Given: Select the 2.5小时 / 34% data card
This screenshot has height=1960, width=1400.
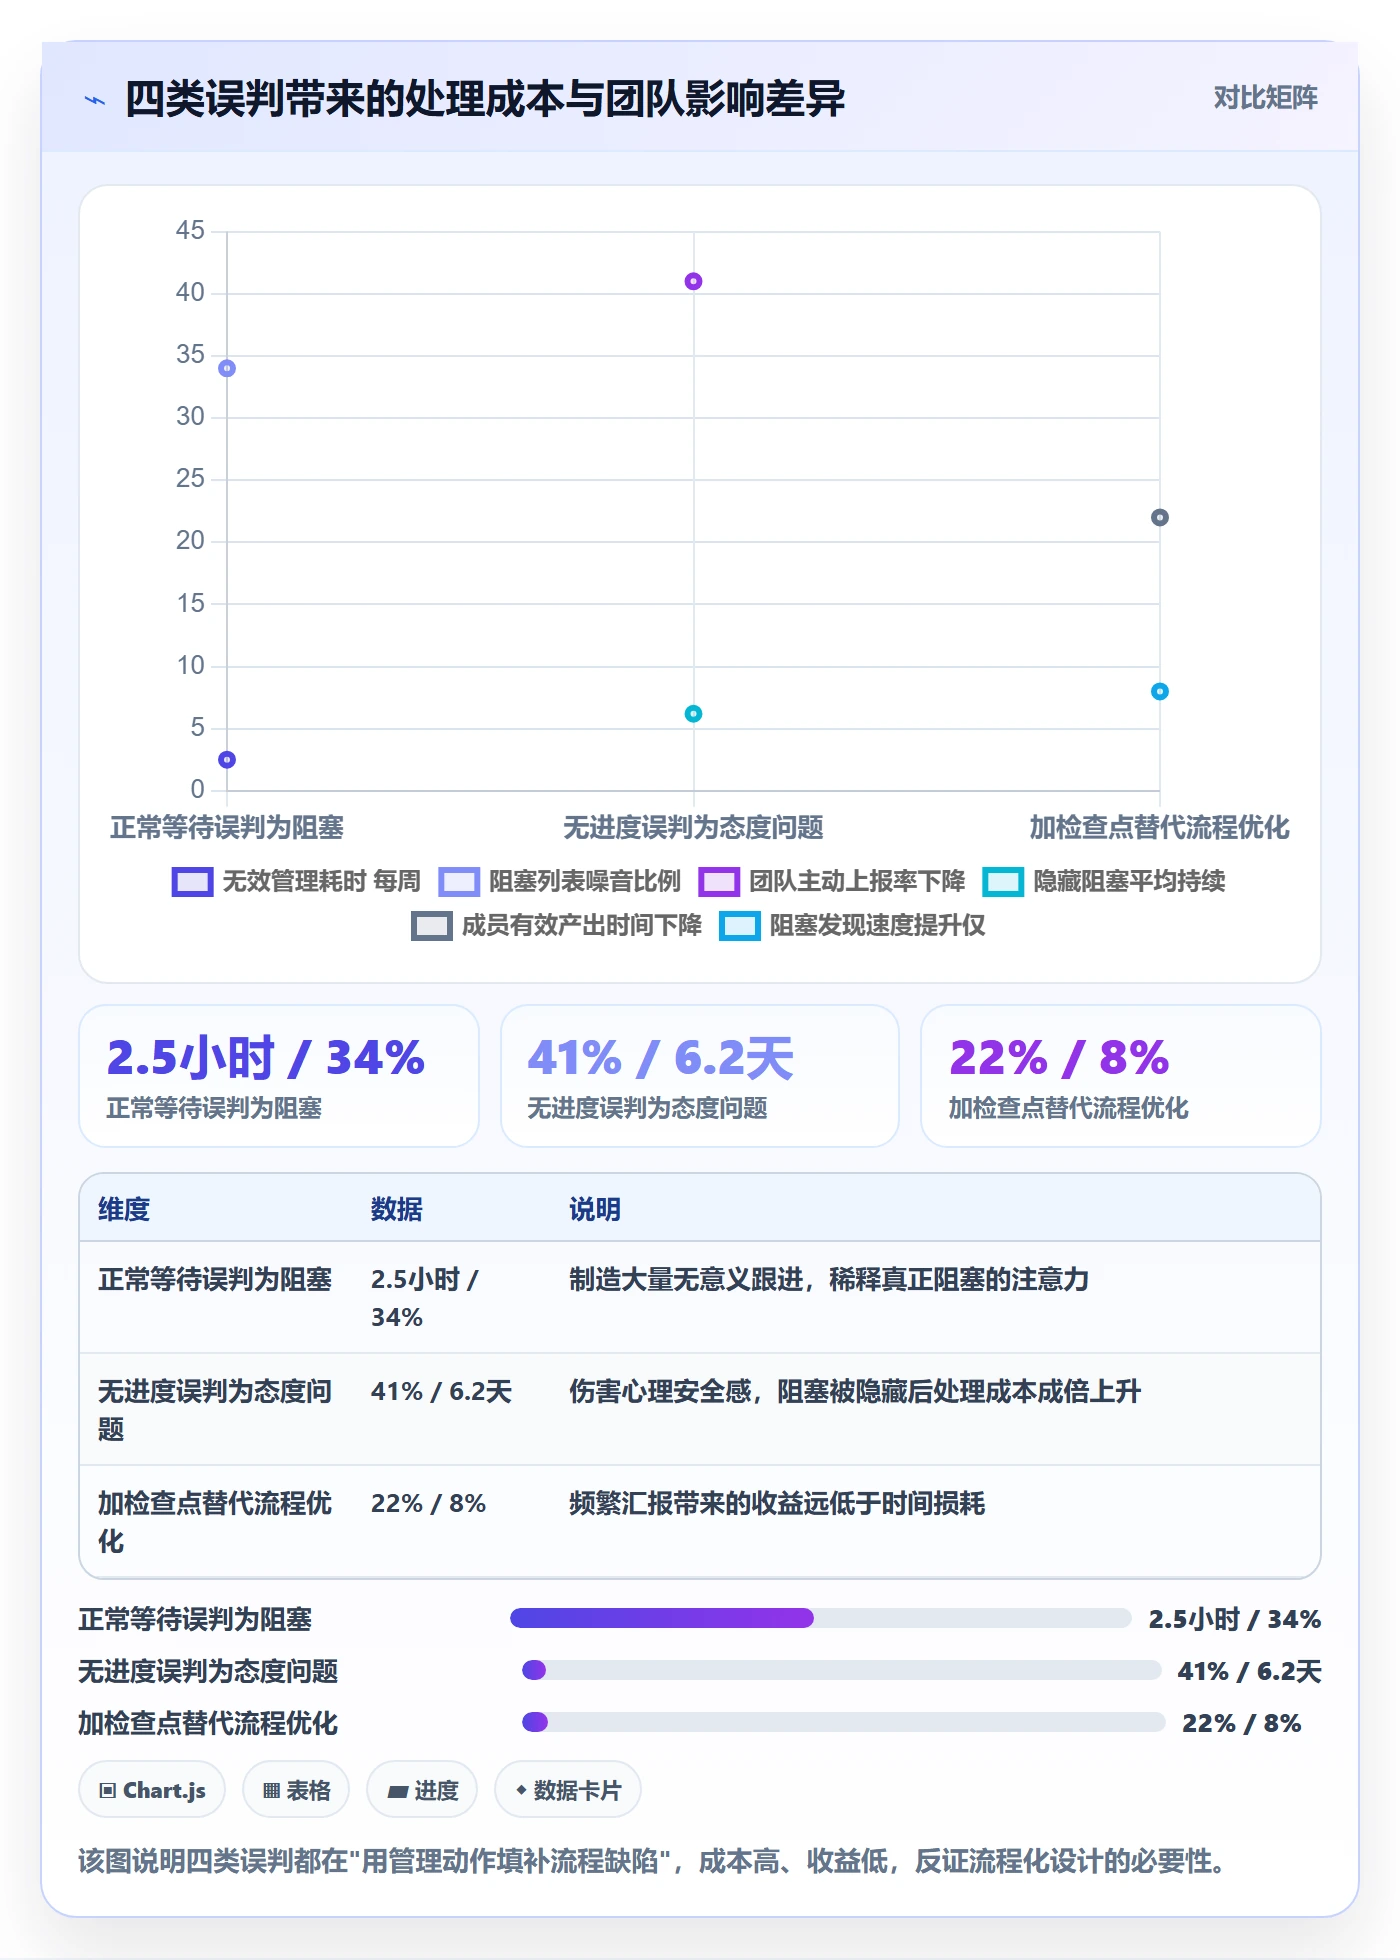Looking at the screenshot, I should tap(279, 1076).
